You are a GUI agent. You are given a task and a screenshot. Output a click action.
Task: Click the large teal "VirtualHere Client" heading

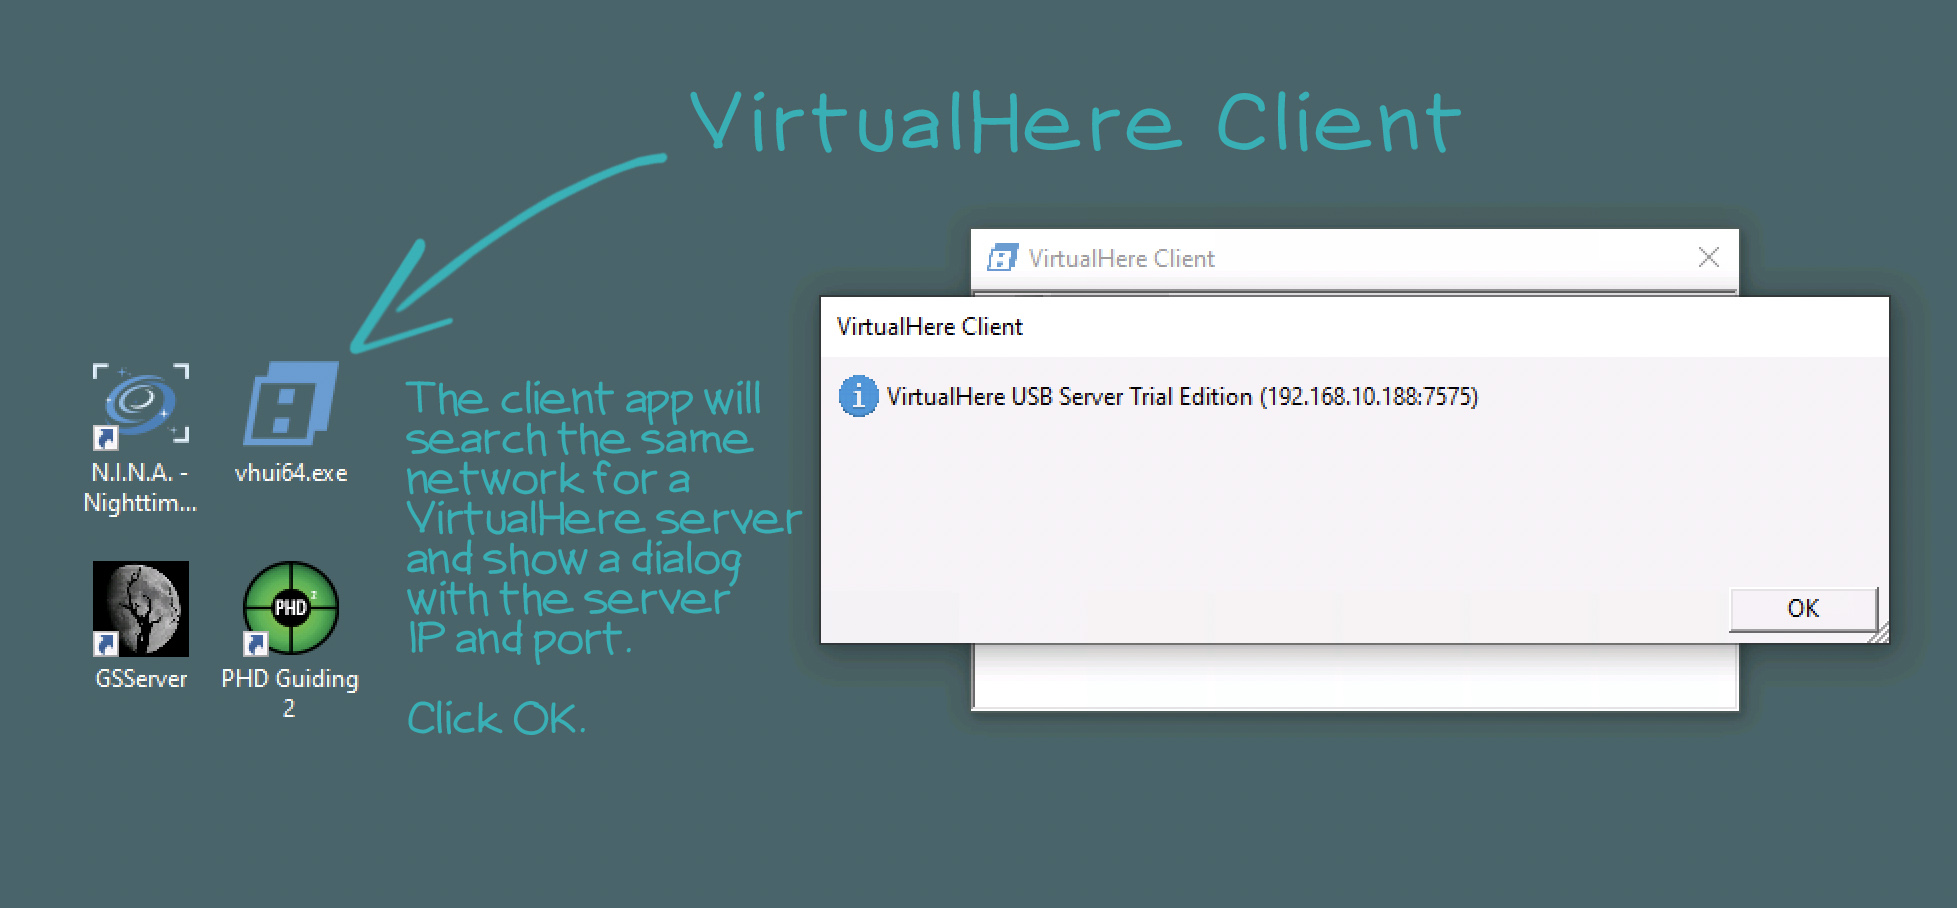coord(1074,122)
